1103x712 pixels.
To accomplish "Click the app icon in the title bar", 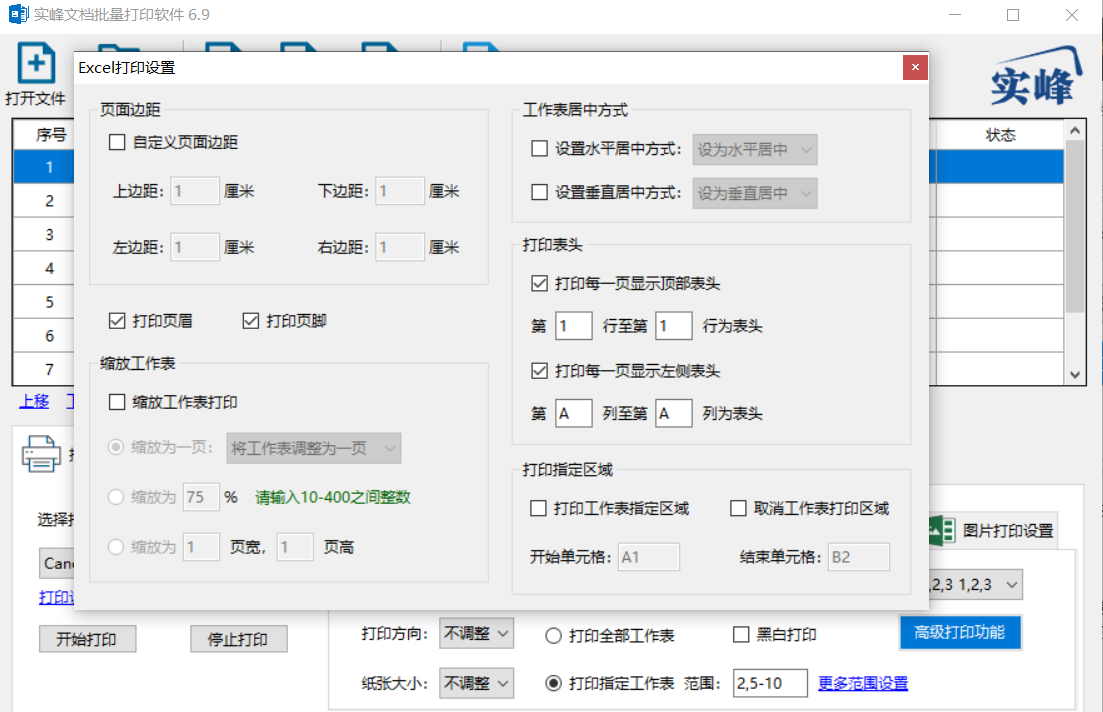I will 18,14.
